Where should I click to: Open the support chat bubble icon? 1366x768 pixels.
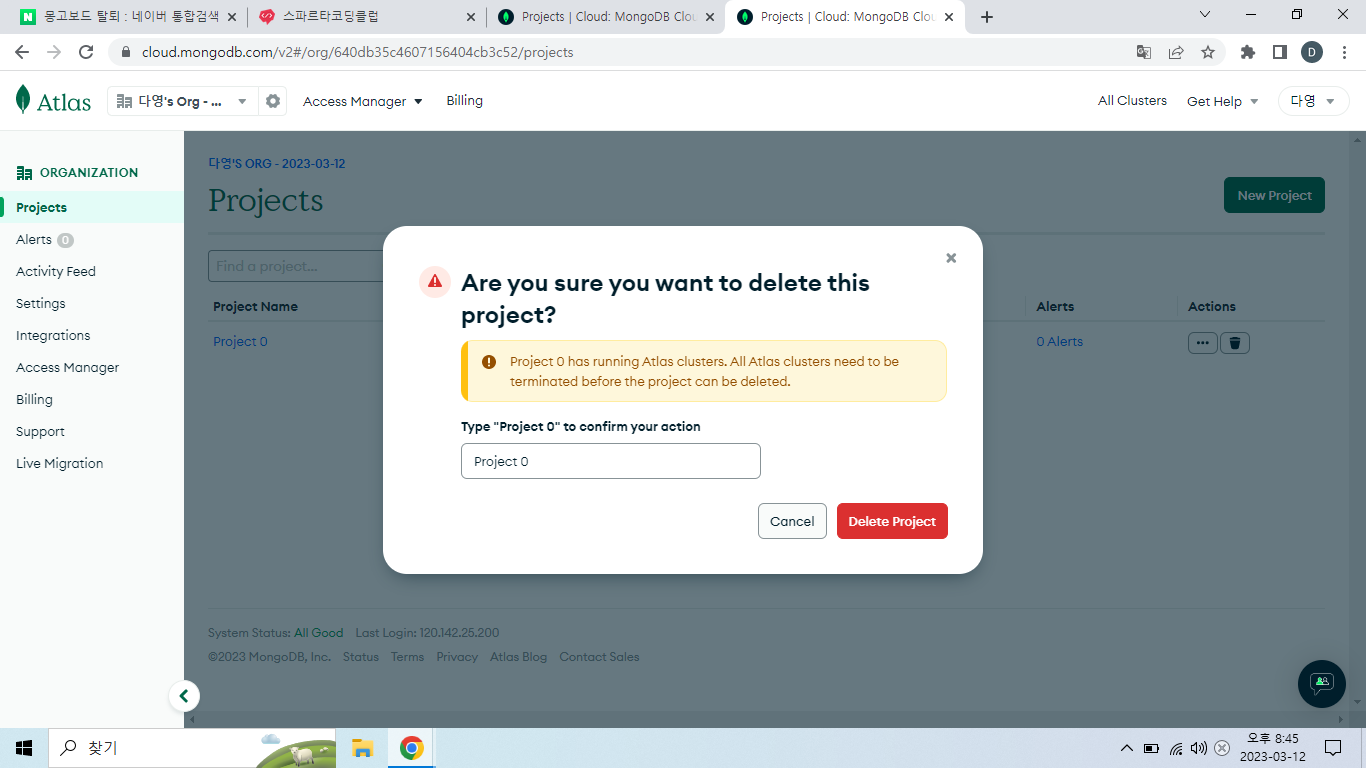coord(1322,684)
